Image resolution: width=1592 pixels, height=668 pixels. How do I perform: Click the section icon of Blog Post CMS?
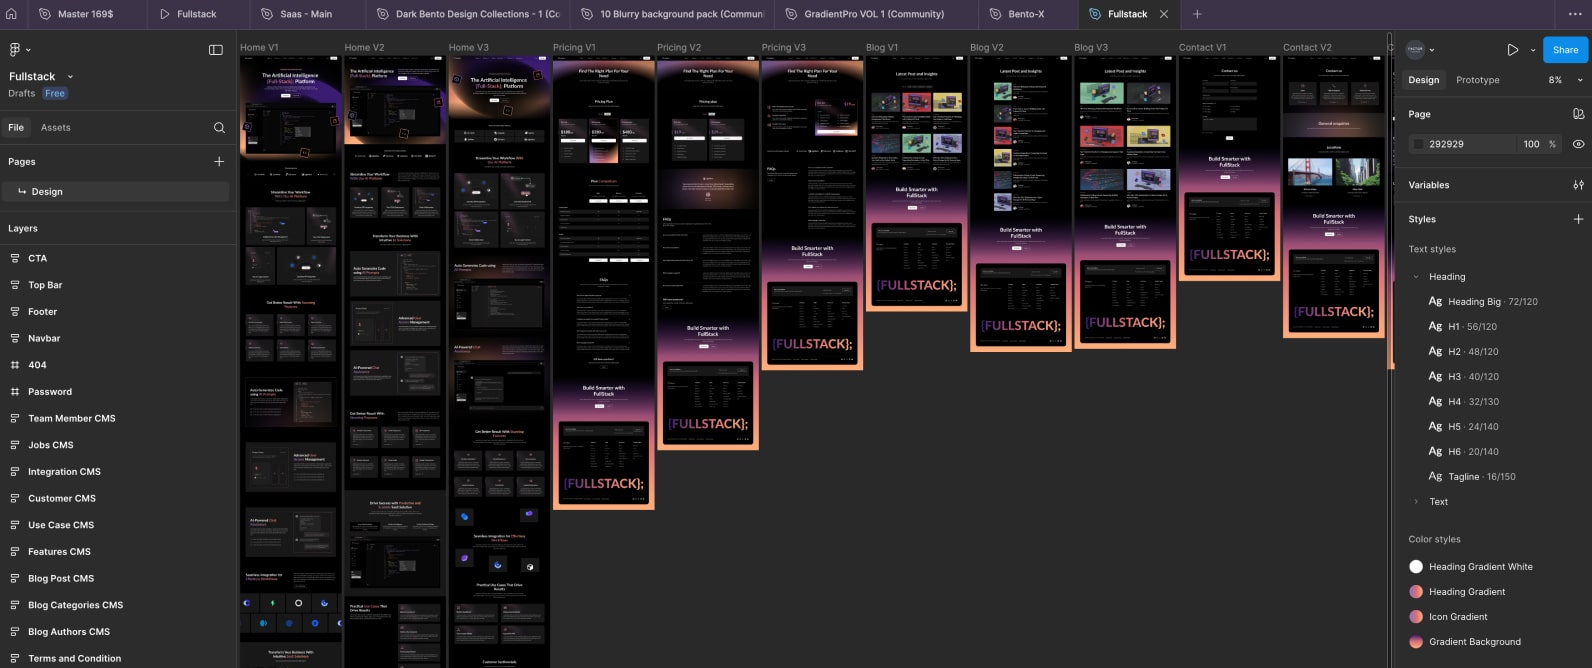(x=15, y=578)
